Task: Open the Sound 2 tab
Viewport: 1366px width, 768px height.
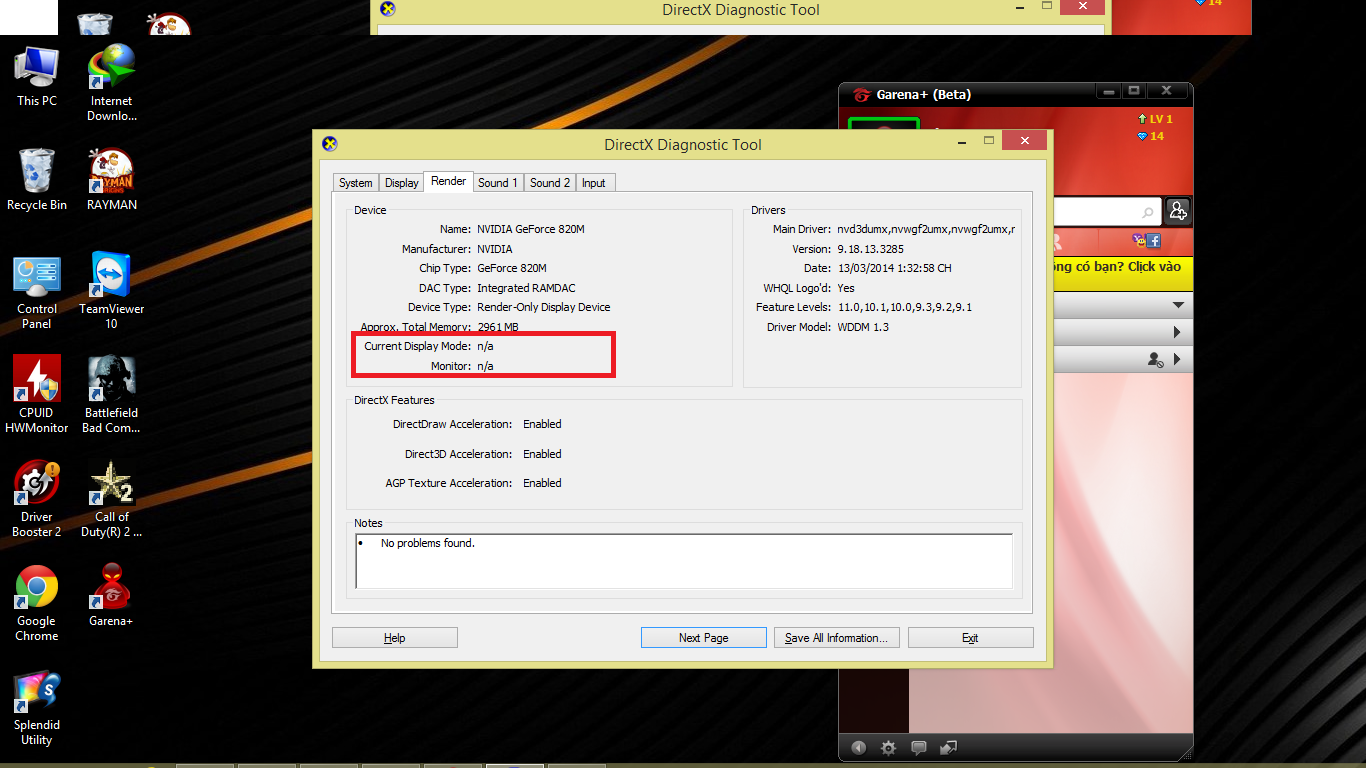Action: 550,183
